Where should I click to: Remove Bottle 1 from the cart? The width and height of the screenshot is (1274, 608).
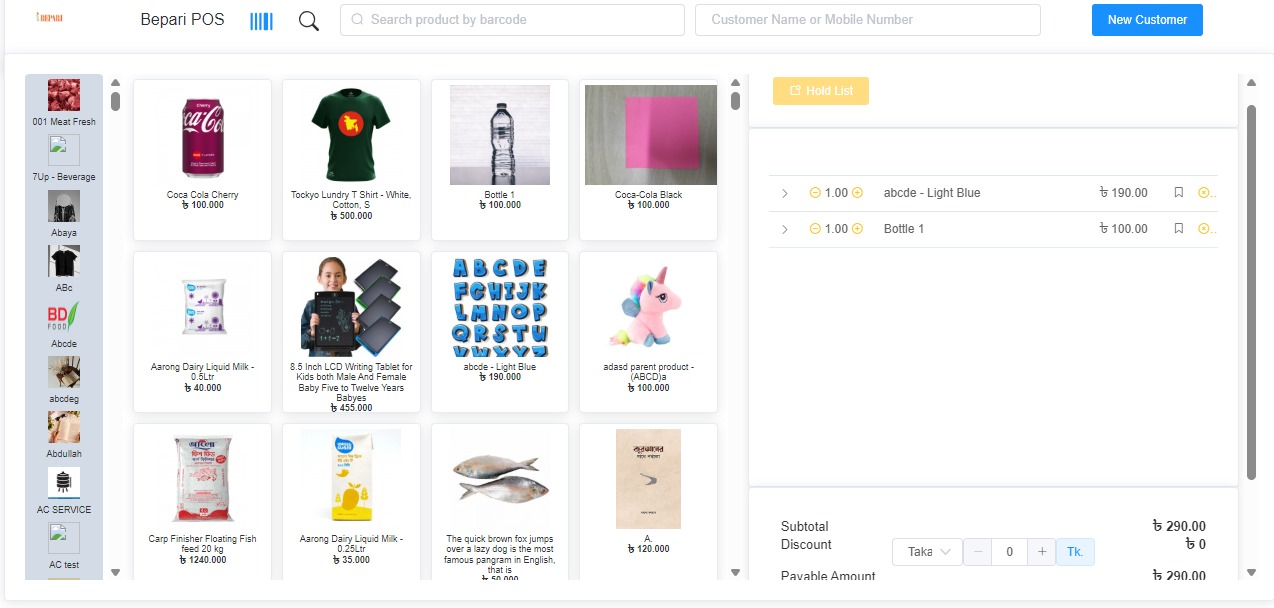(x=1204, y=229)
